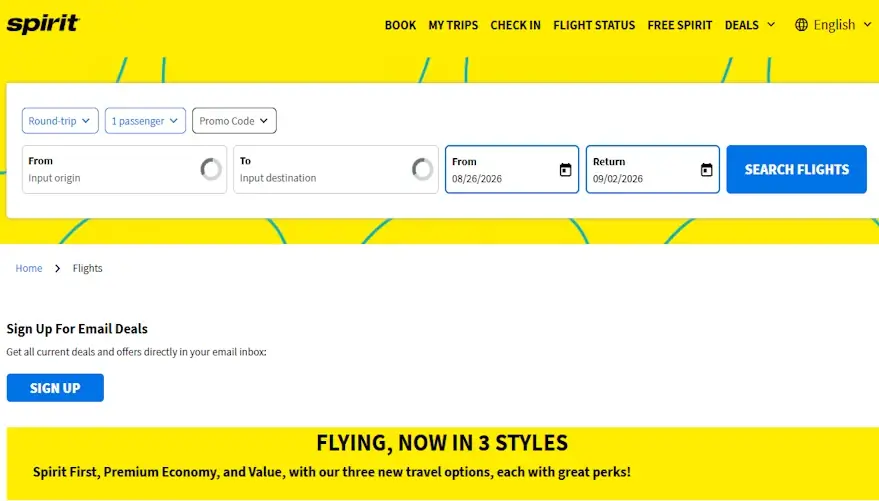Image resolution: width=879 pixels, height=501 pixels.
Task: Click the destination field loading spinner
Action: pyautogui.click(x=423, y=169)
